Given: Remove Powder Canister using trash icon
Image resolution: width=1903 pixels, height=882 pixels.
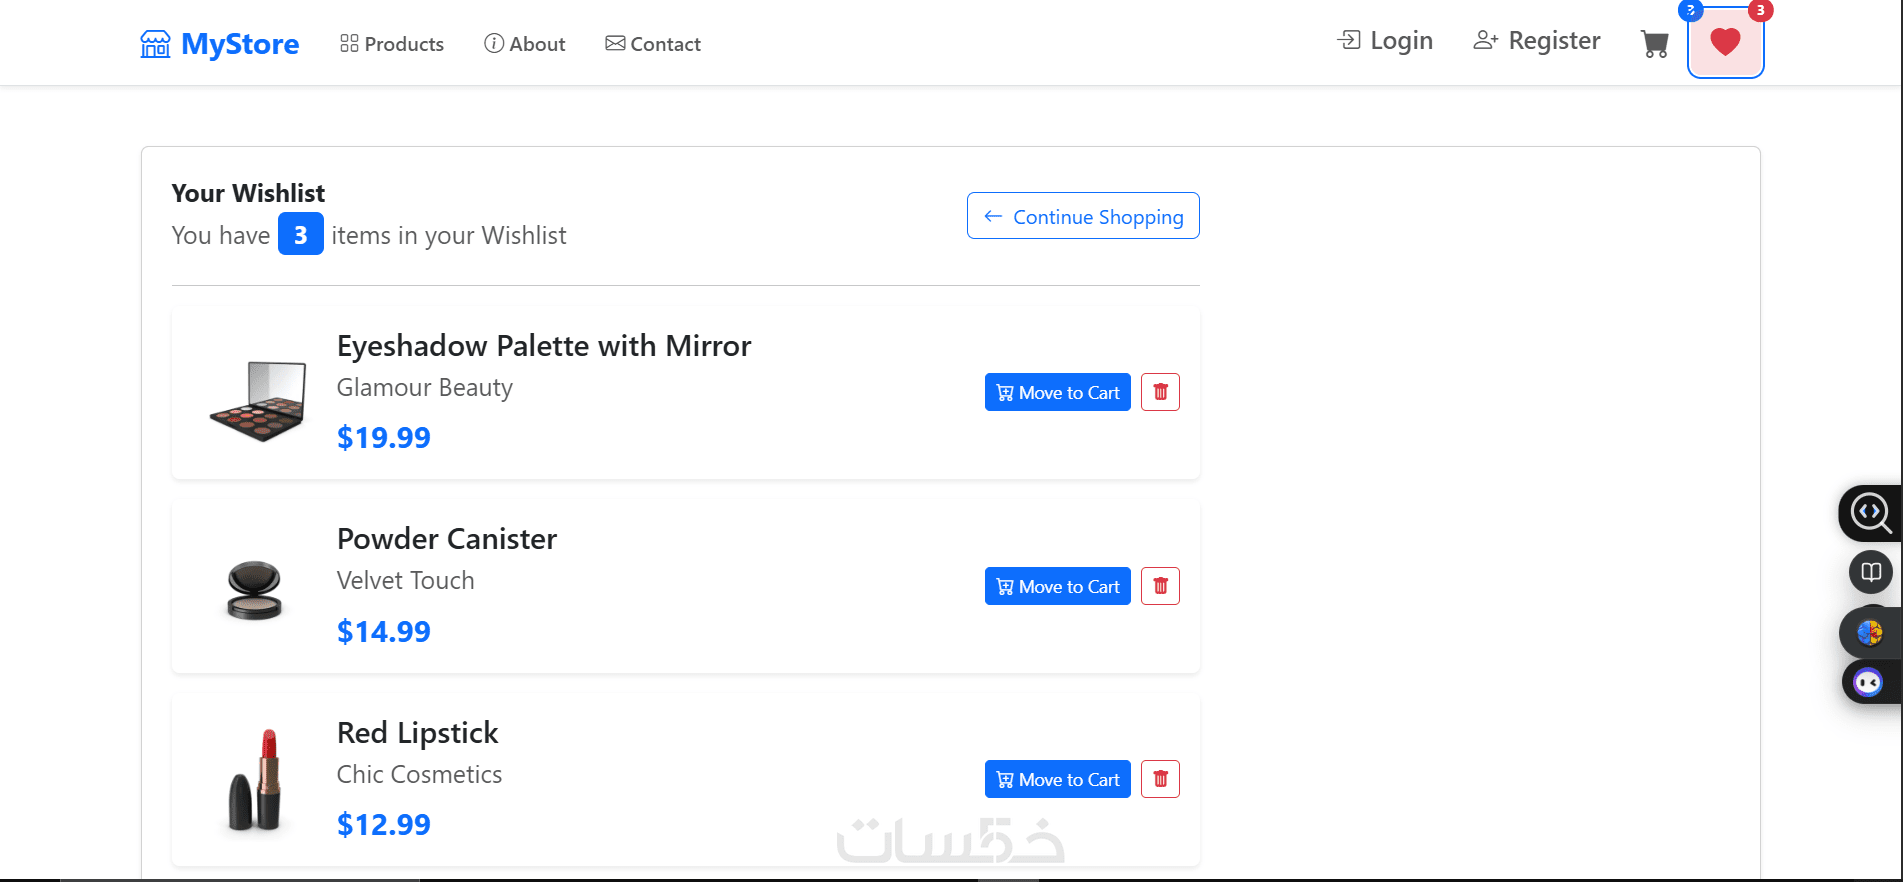Looking at the screenshot, I should pos(1160,586).
